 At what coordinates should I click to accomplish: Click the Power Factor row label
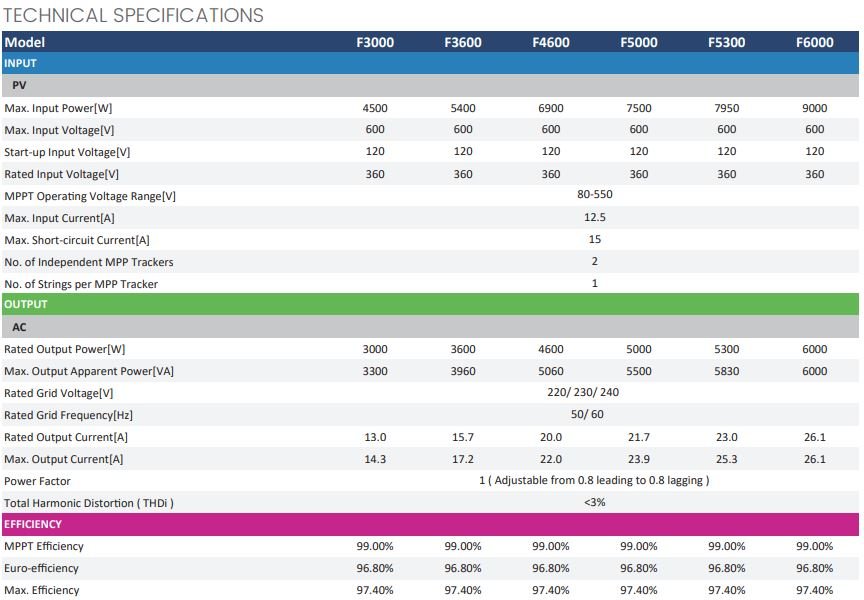pyautogui.click(x=37, y=481)
